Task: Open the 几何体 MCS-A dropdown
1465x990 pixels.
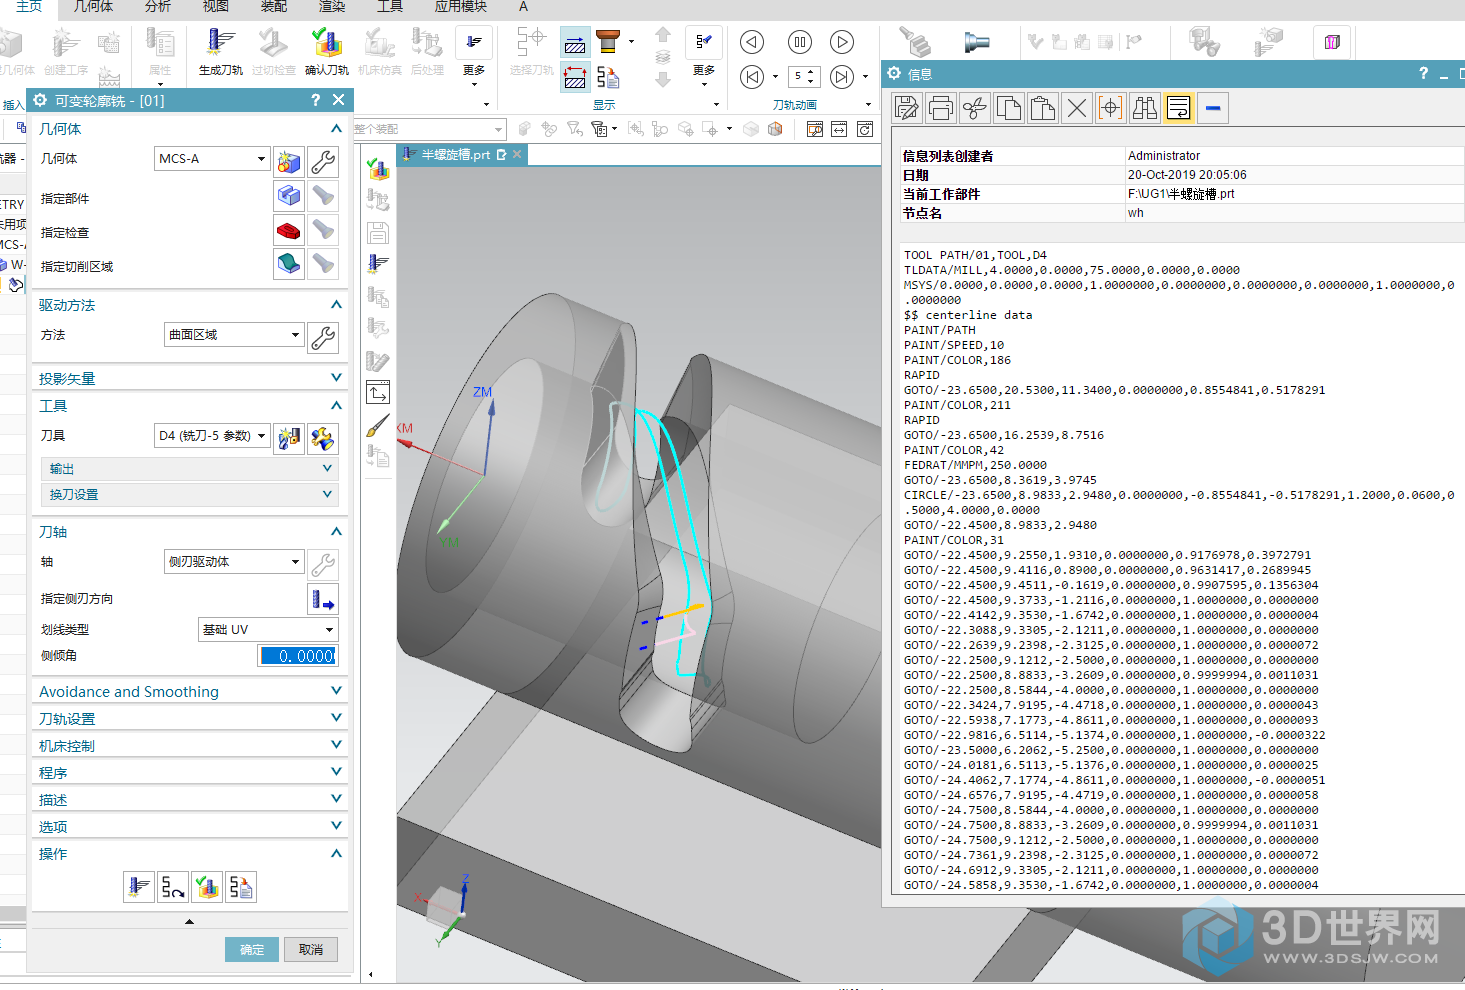Action: [212, 159]
